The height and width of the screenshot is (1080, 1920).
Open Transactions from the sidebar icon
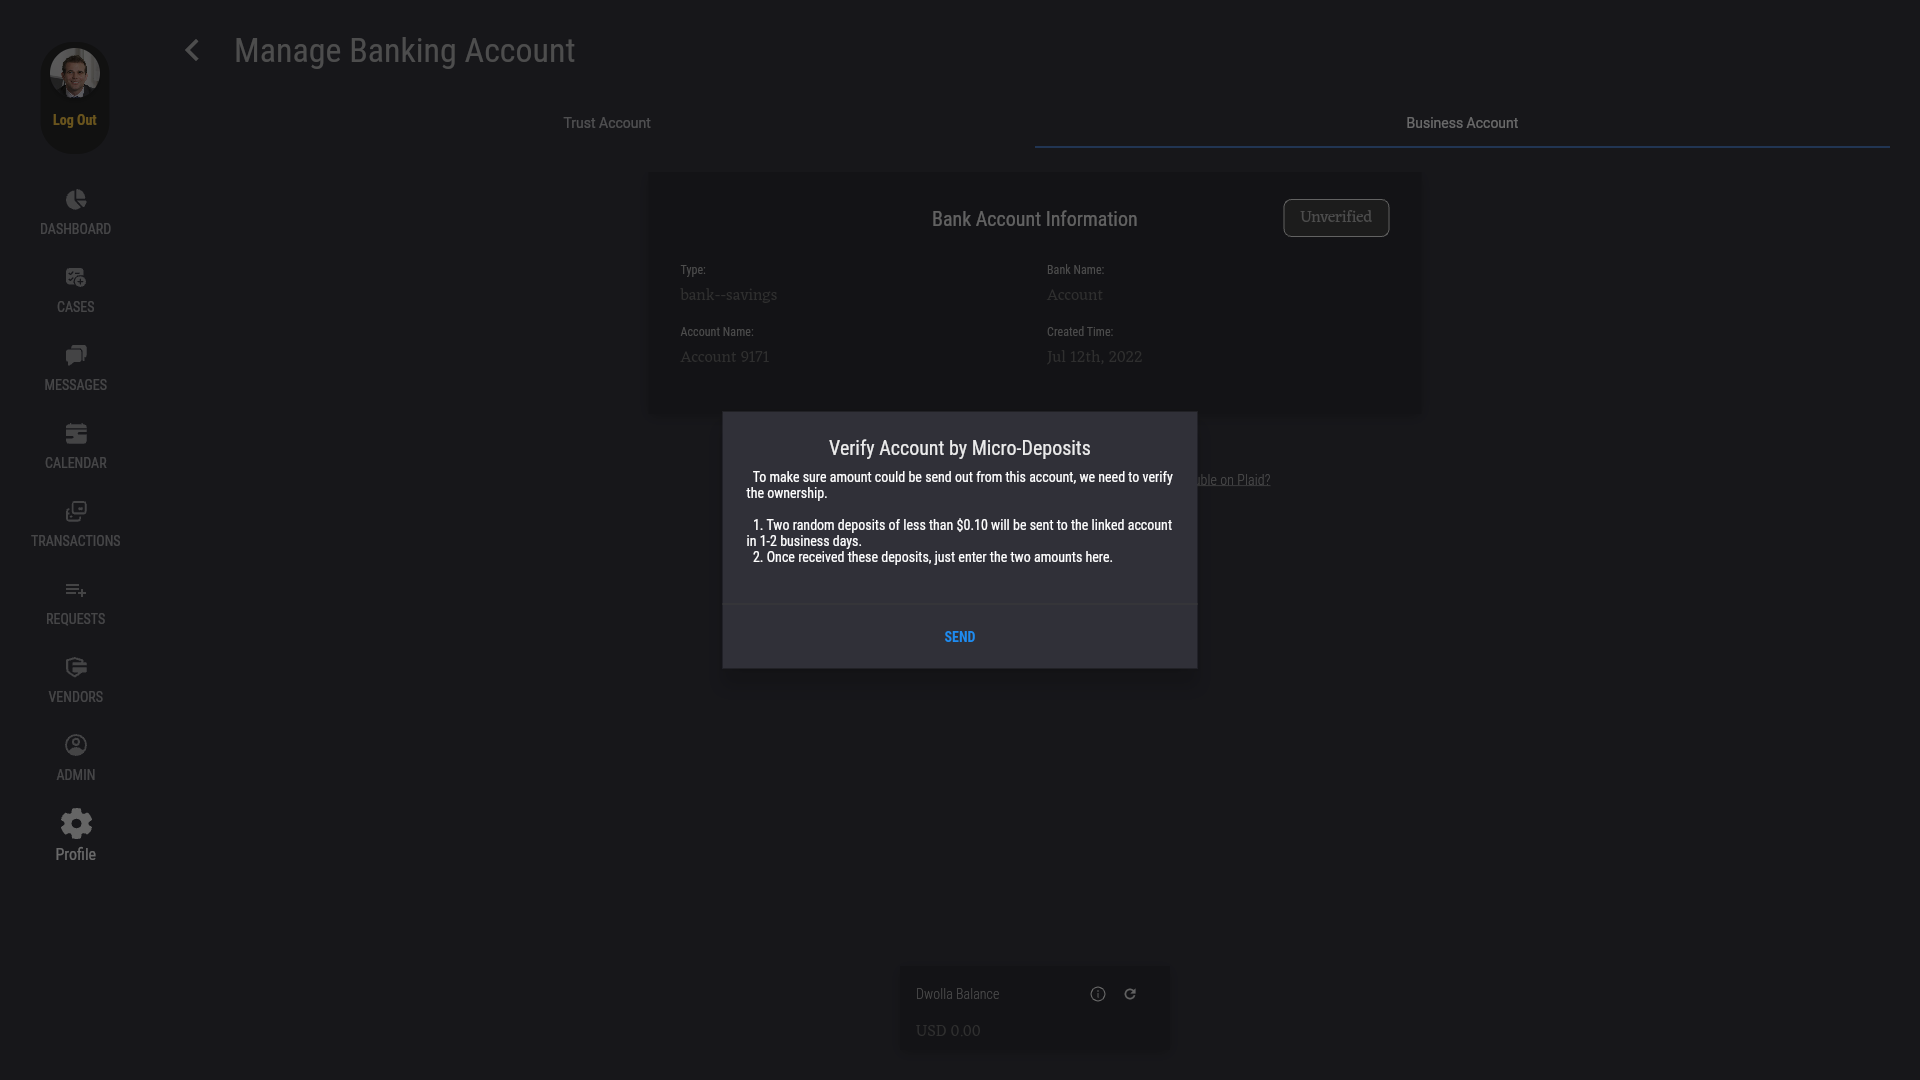coord(76,512)
